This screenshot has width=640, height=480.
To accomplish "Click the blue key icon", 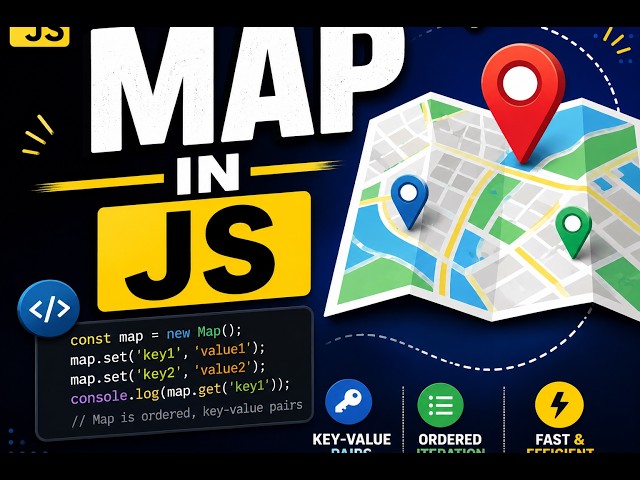I will (349, 402).
